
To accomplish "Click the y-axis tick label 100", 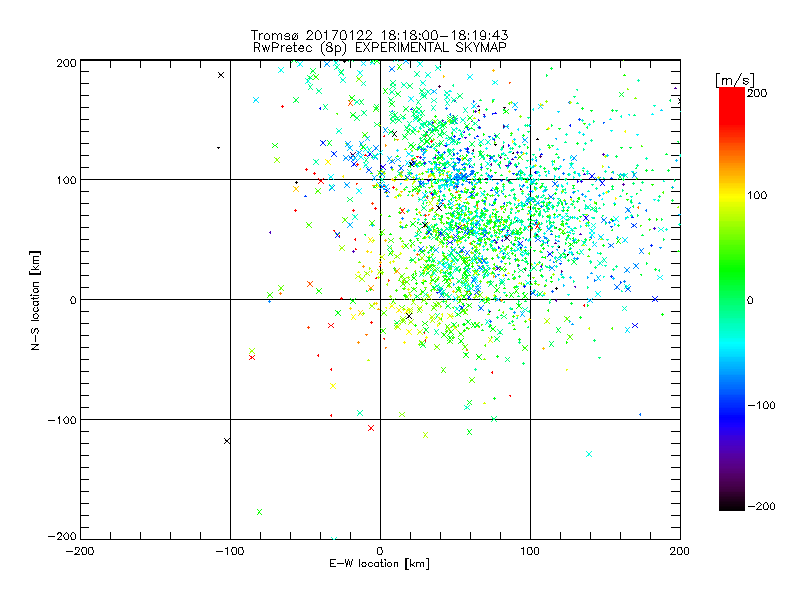I will tap(66, 180).
